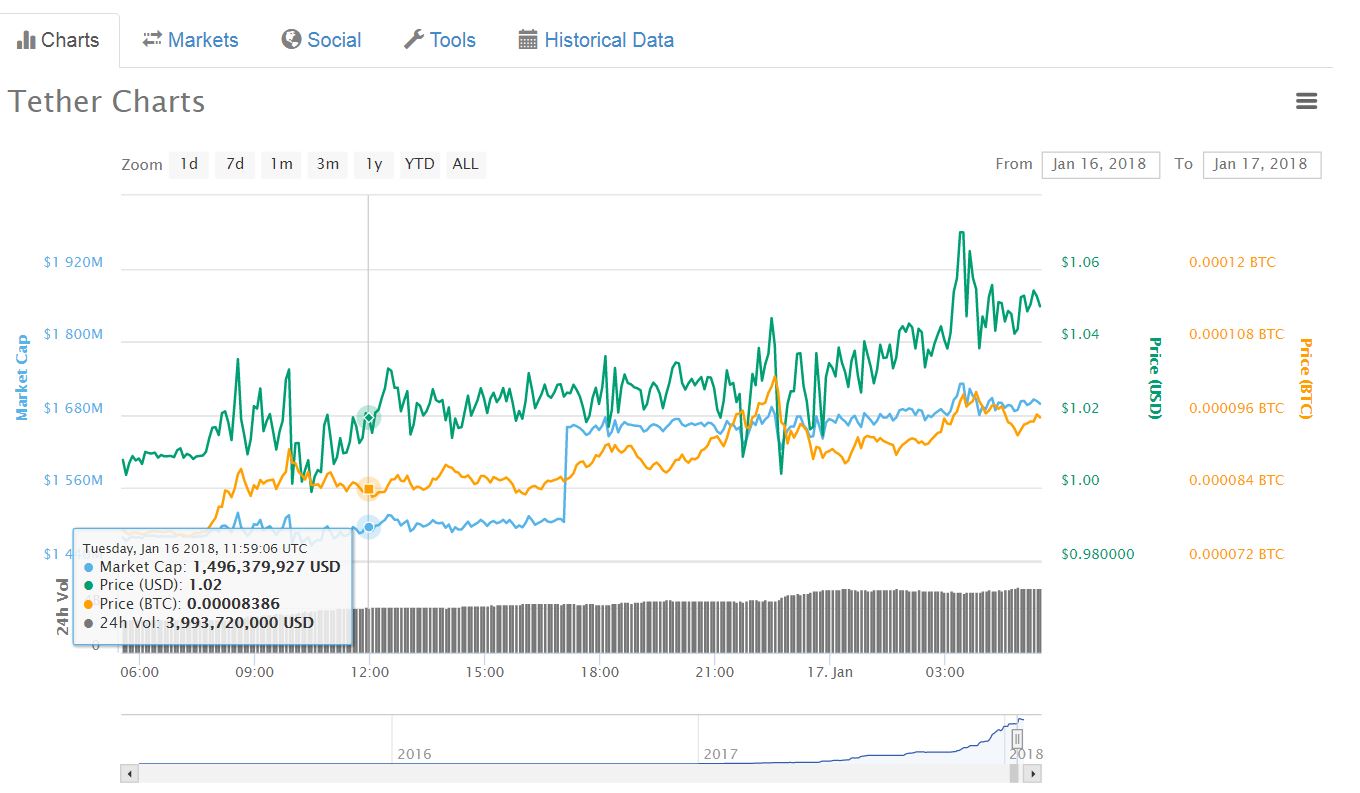Click the From date field Jan 16, 2018
Screen dimensions: 1360x793
pyautogui.click(x=1100, y=165)
